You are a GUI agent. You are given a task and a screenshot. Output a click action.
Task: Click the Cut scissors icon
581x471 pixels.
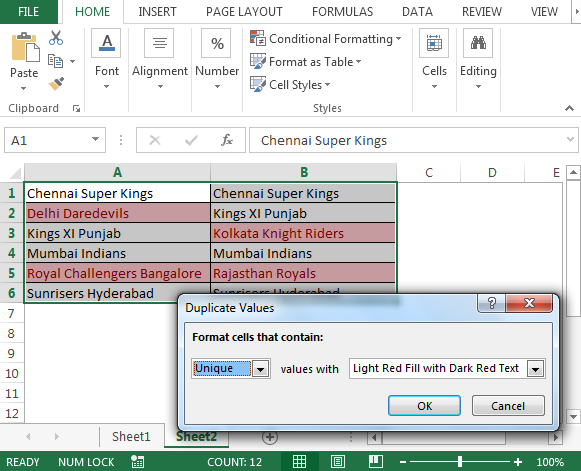[56, 38]
